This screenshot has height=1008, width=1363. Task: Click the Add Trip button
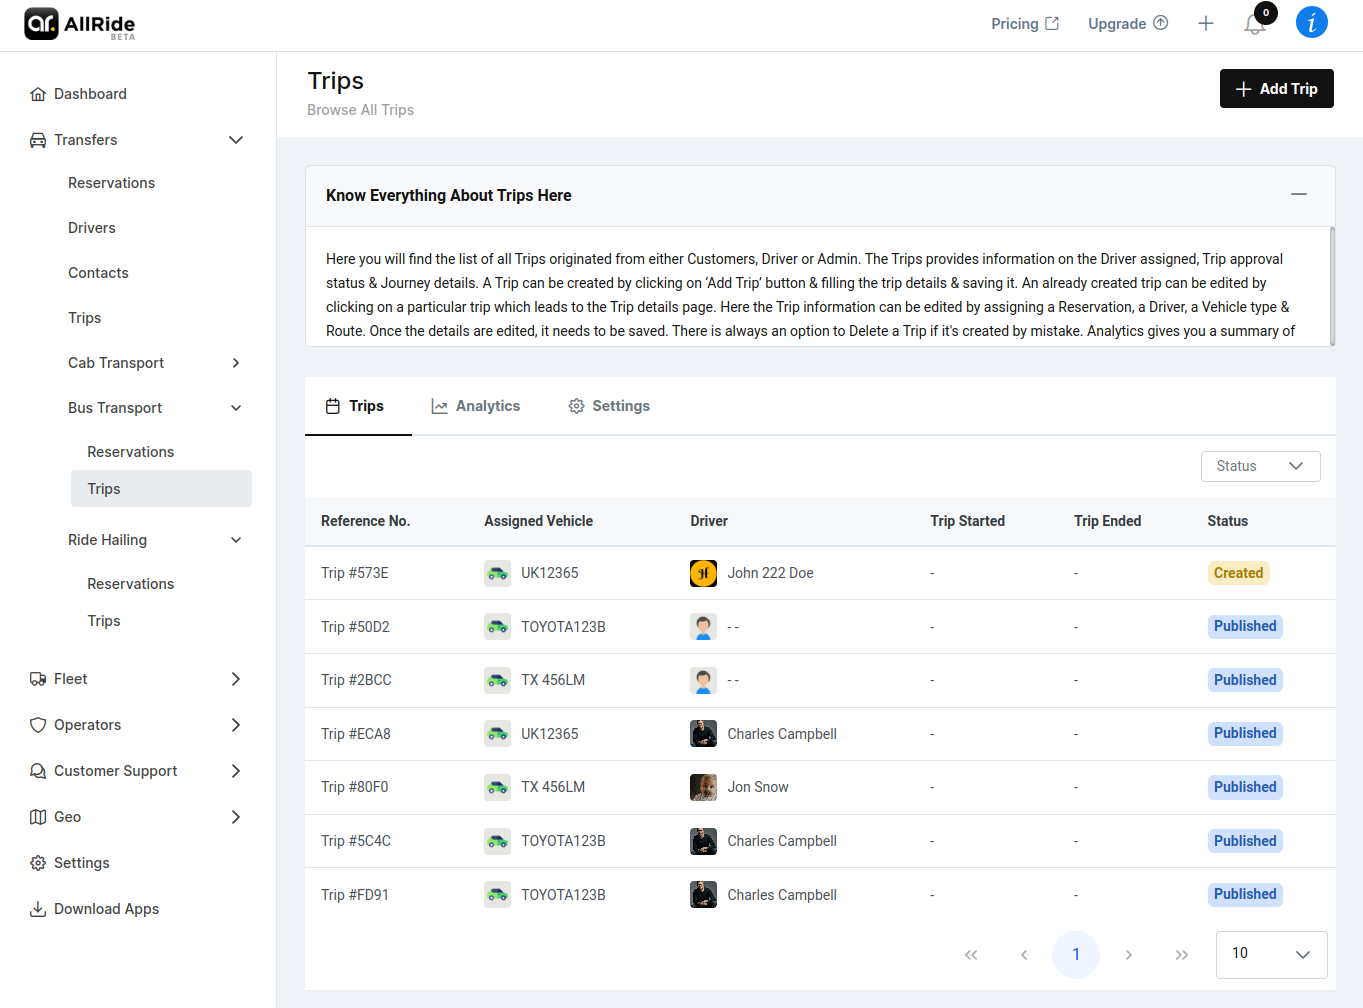pos(1276,89)
